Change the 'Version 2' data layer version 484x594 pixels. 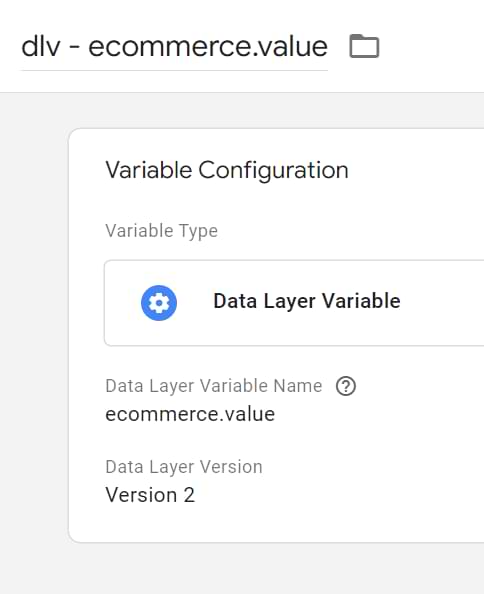tap(150, 495)
